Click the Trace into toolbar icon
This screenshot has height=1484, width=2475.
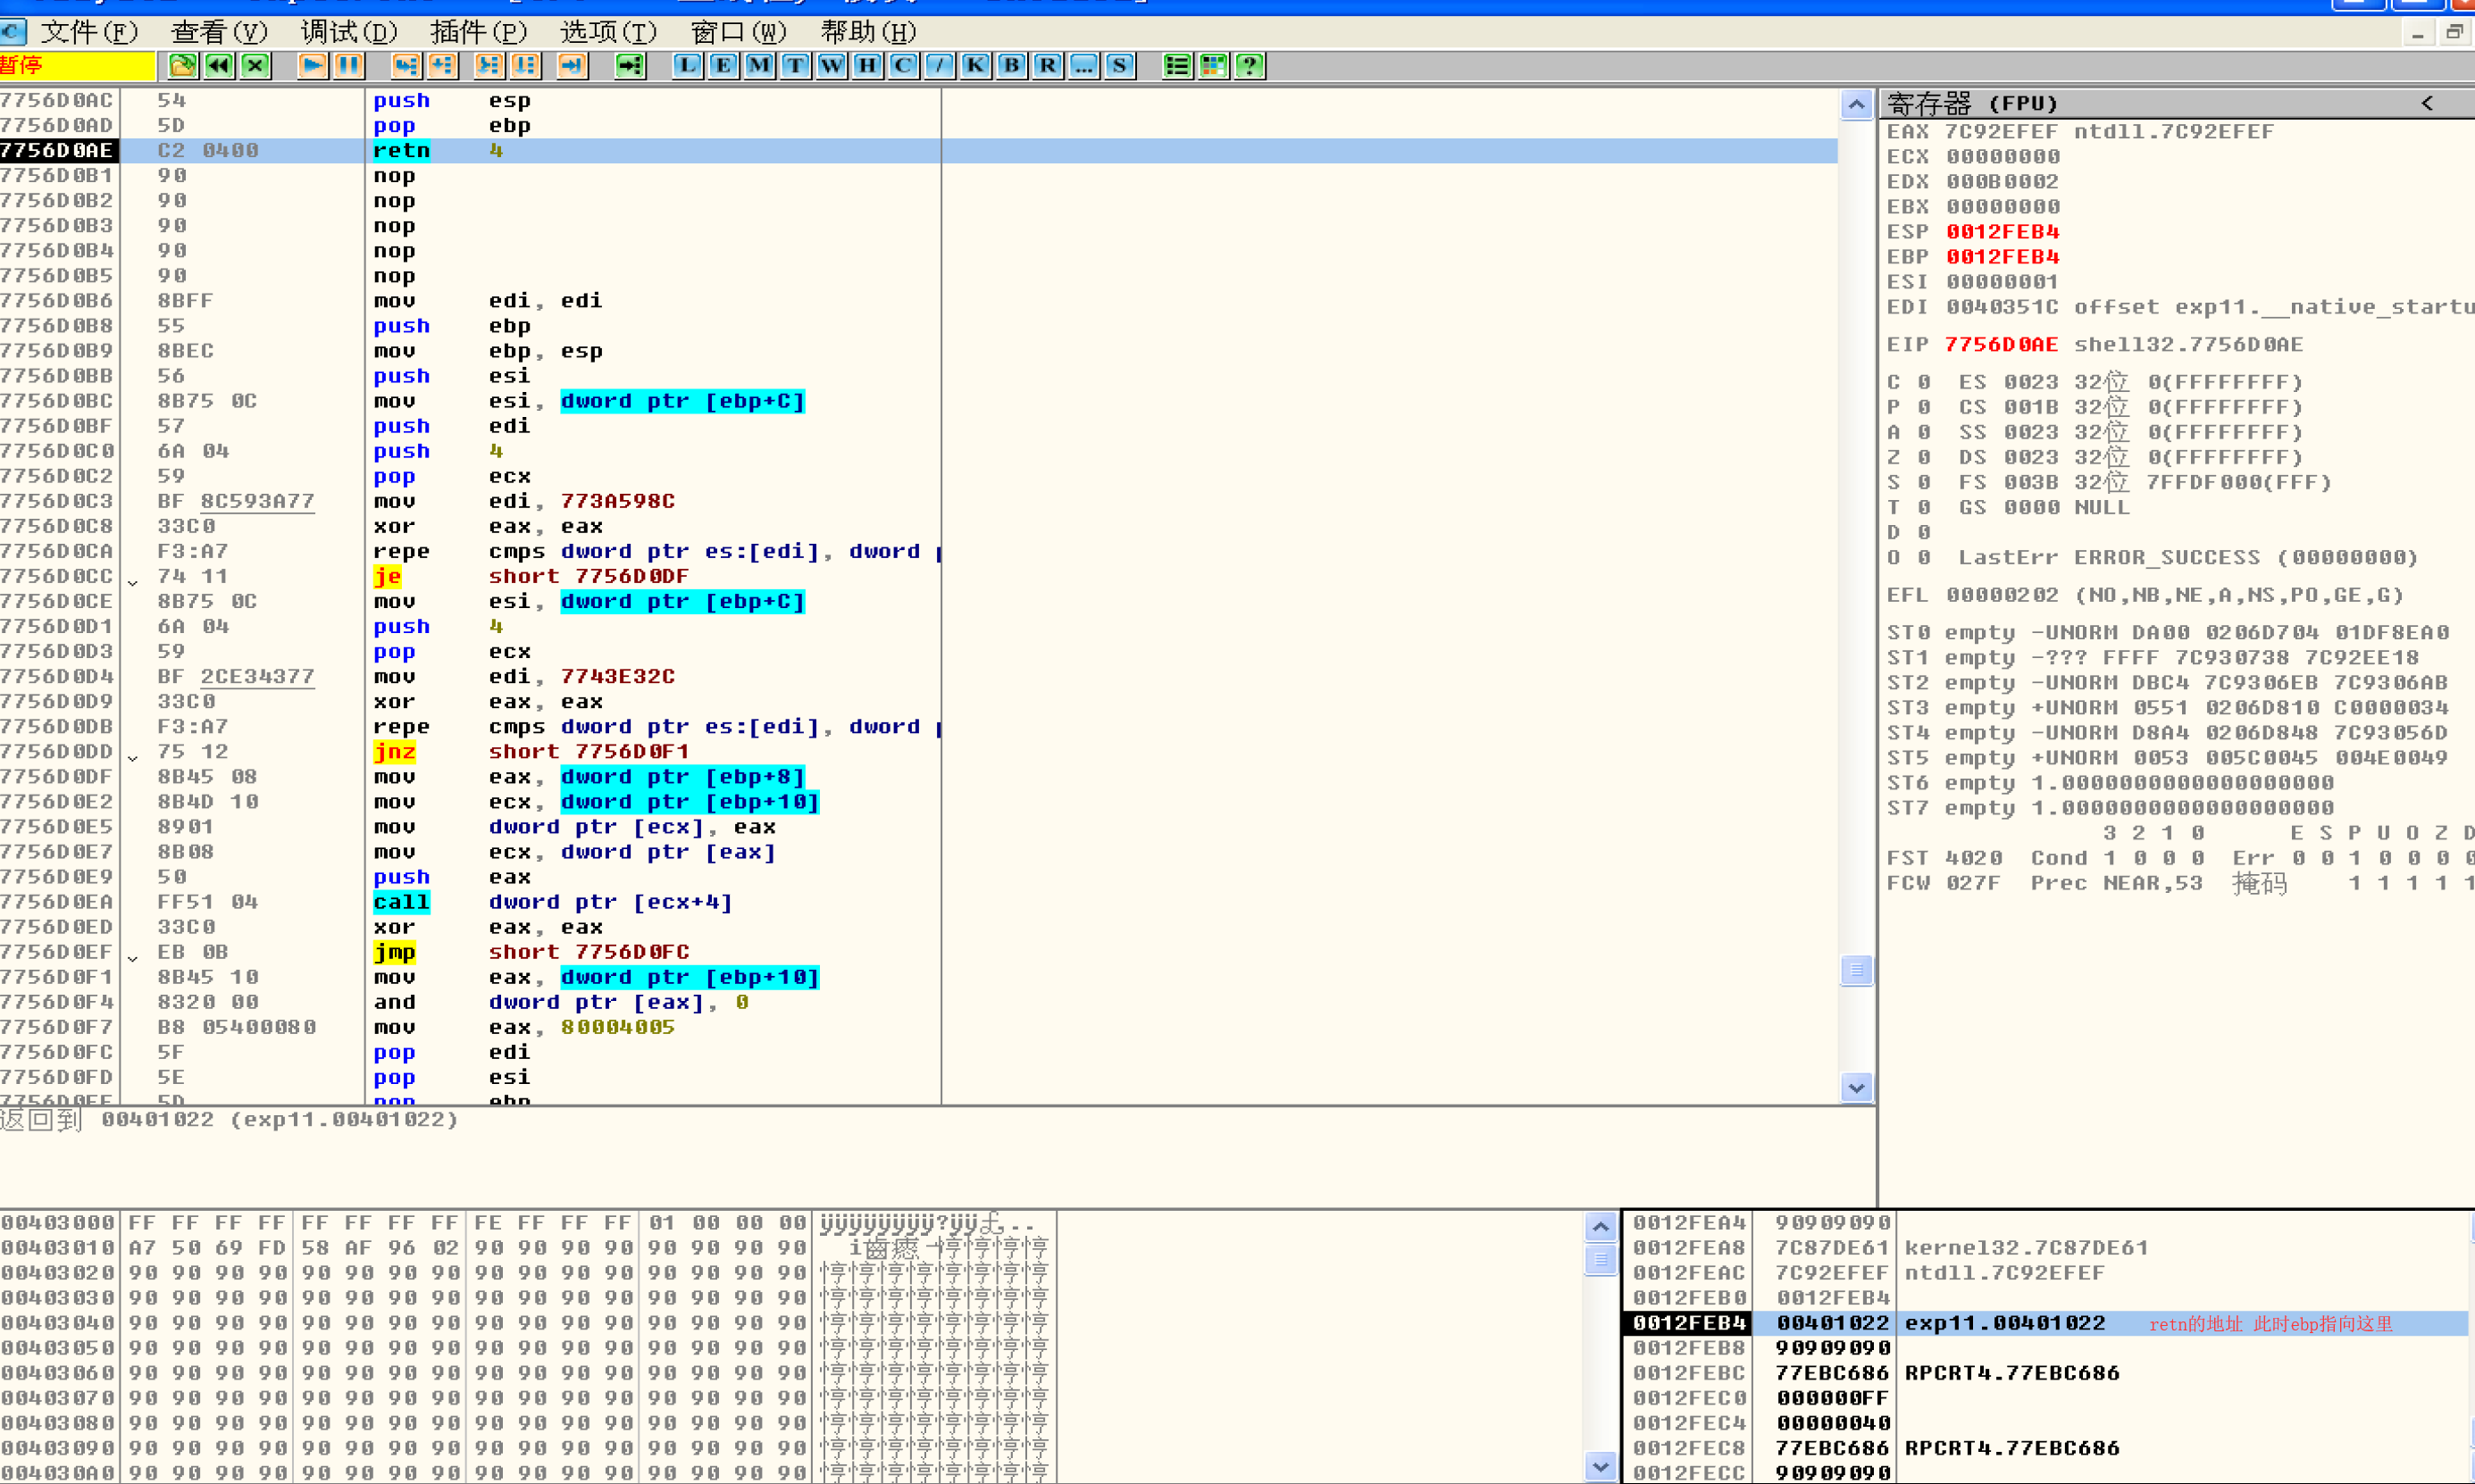pos(489,66)
